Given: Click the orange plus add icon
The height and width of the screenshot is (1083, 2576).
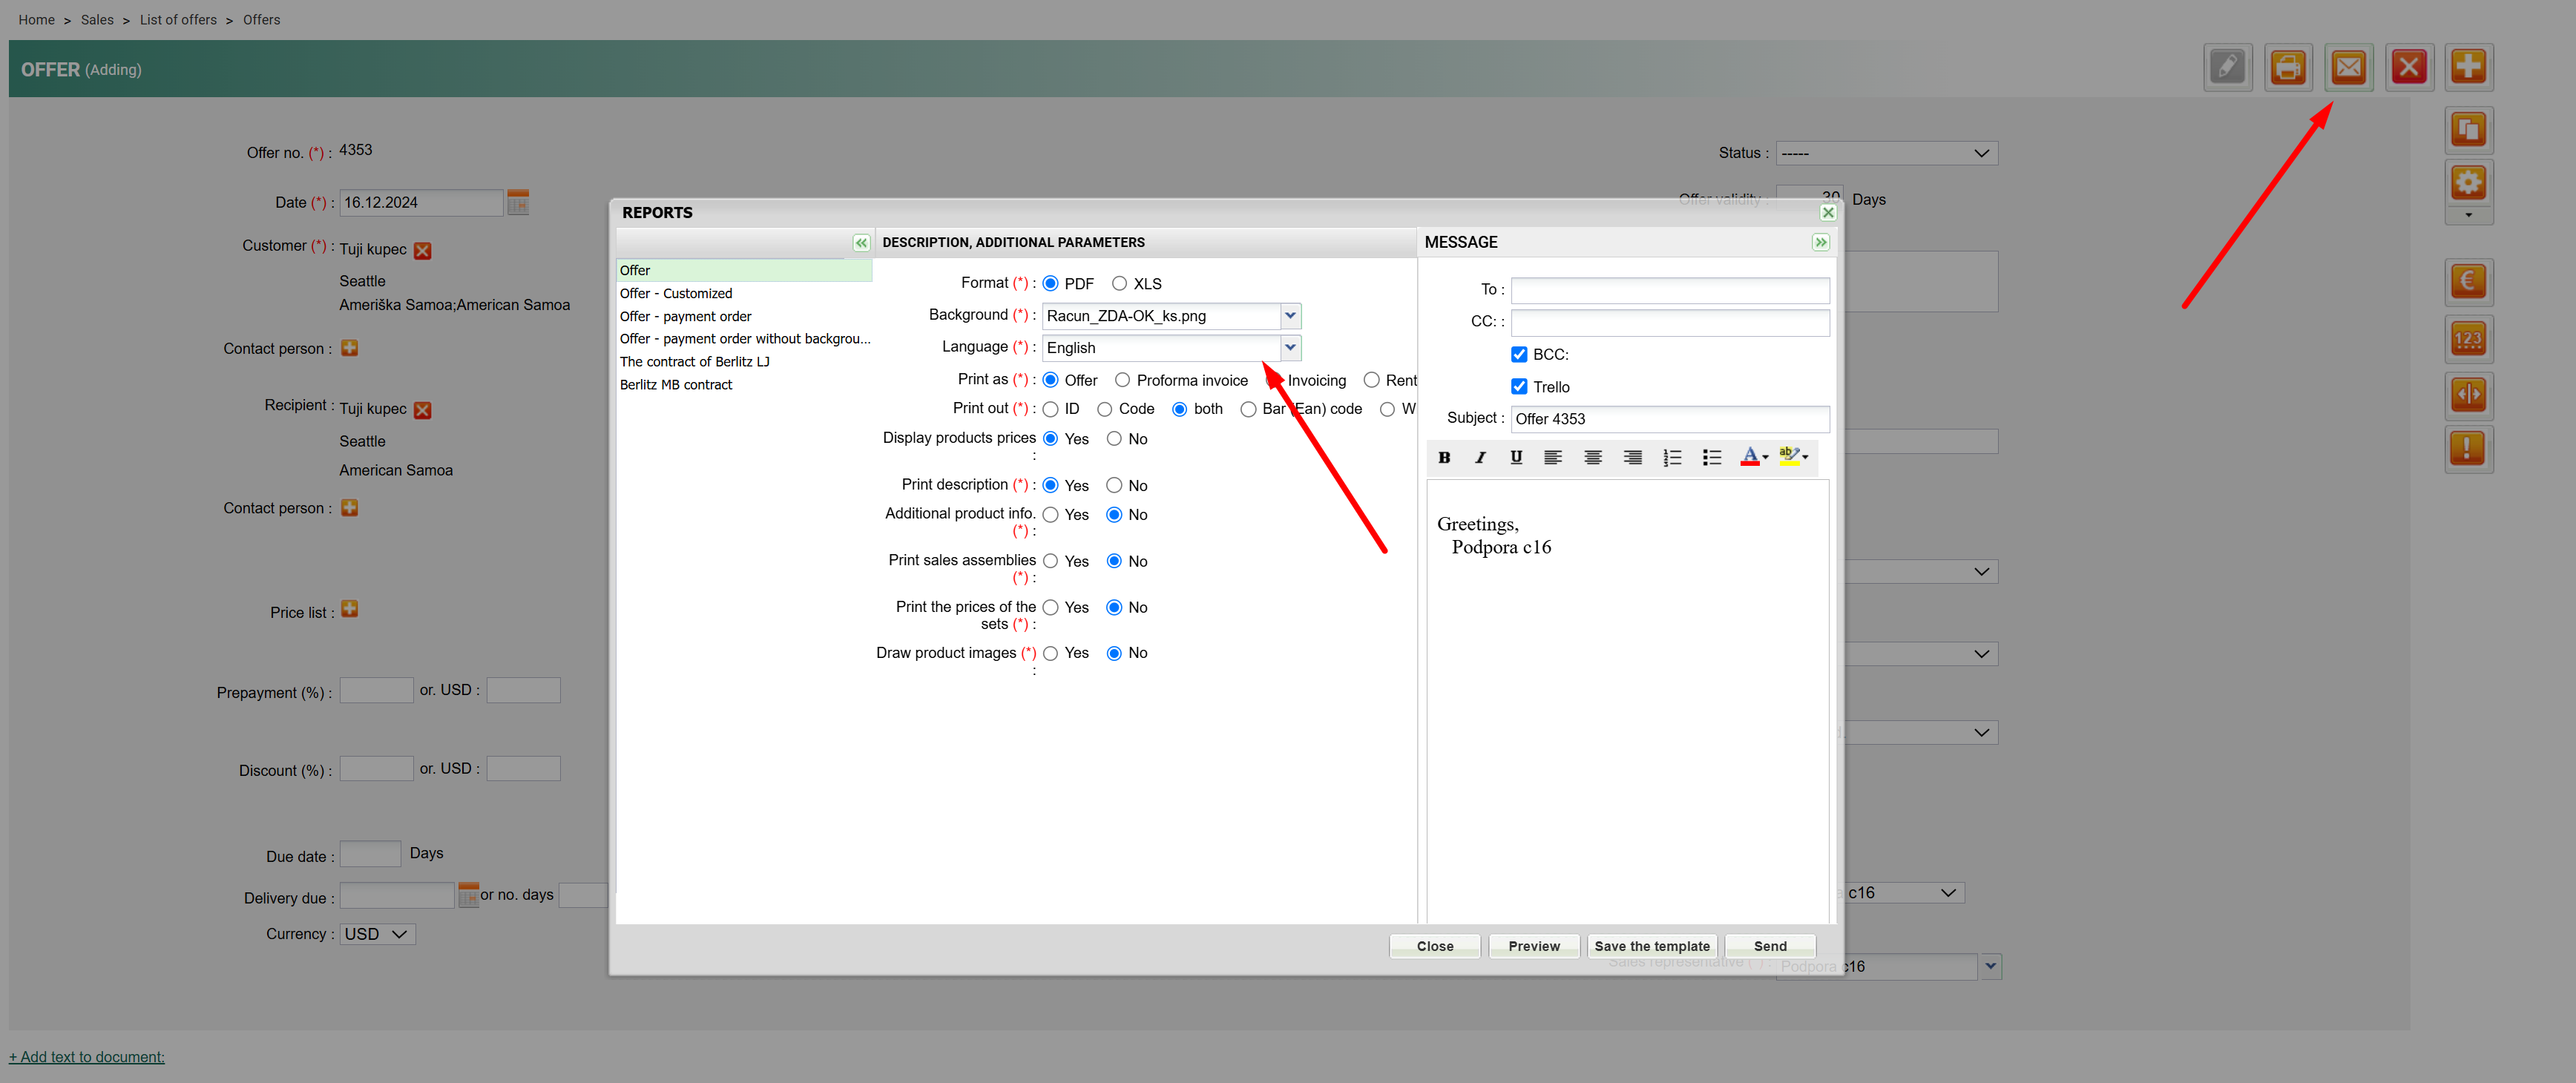Looking at the screenshot, I should click(2467, 68).
